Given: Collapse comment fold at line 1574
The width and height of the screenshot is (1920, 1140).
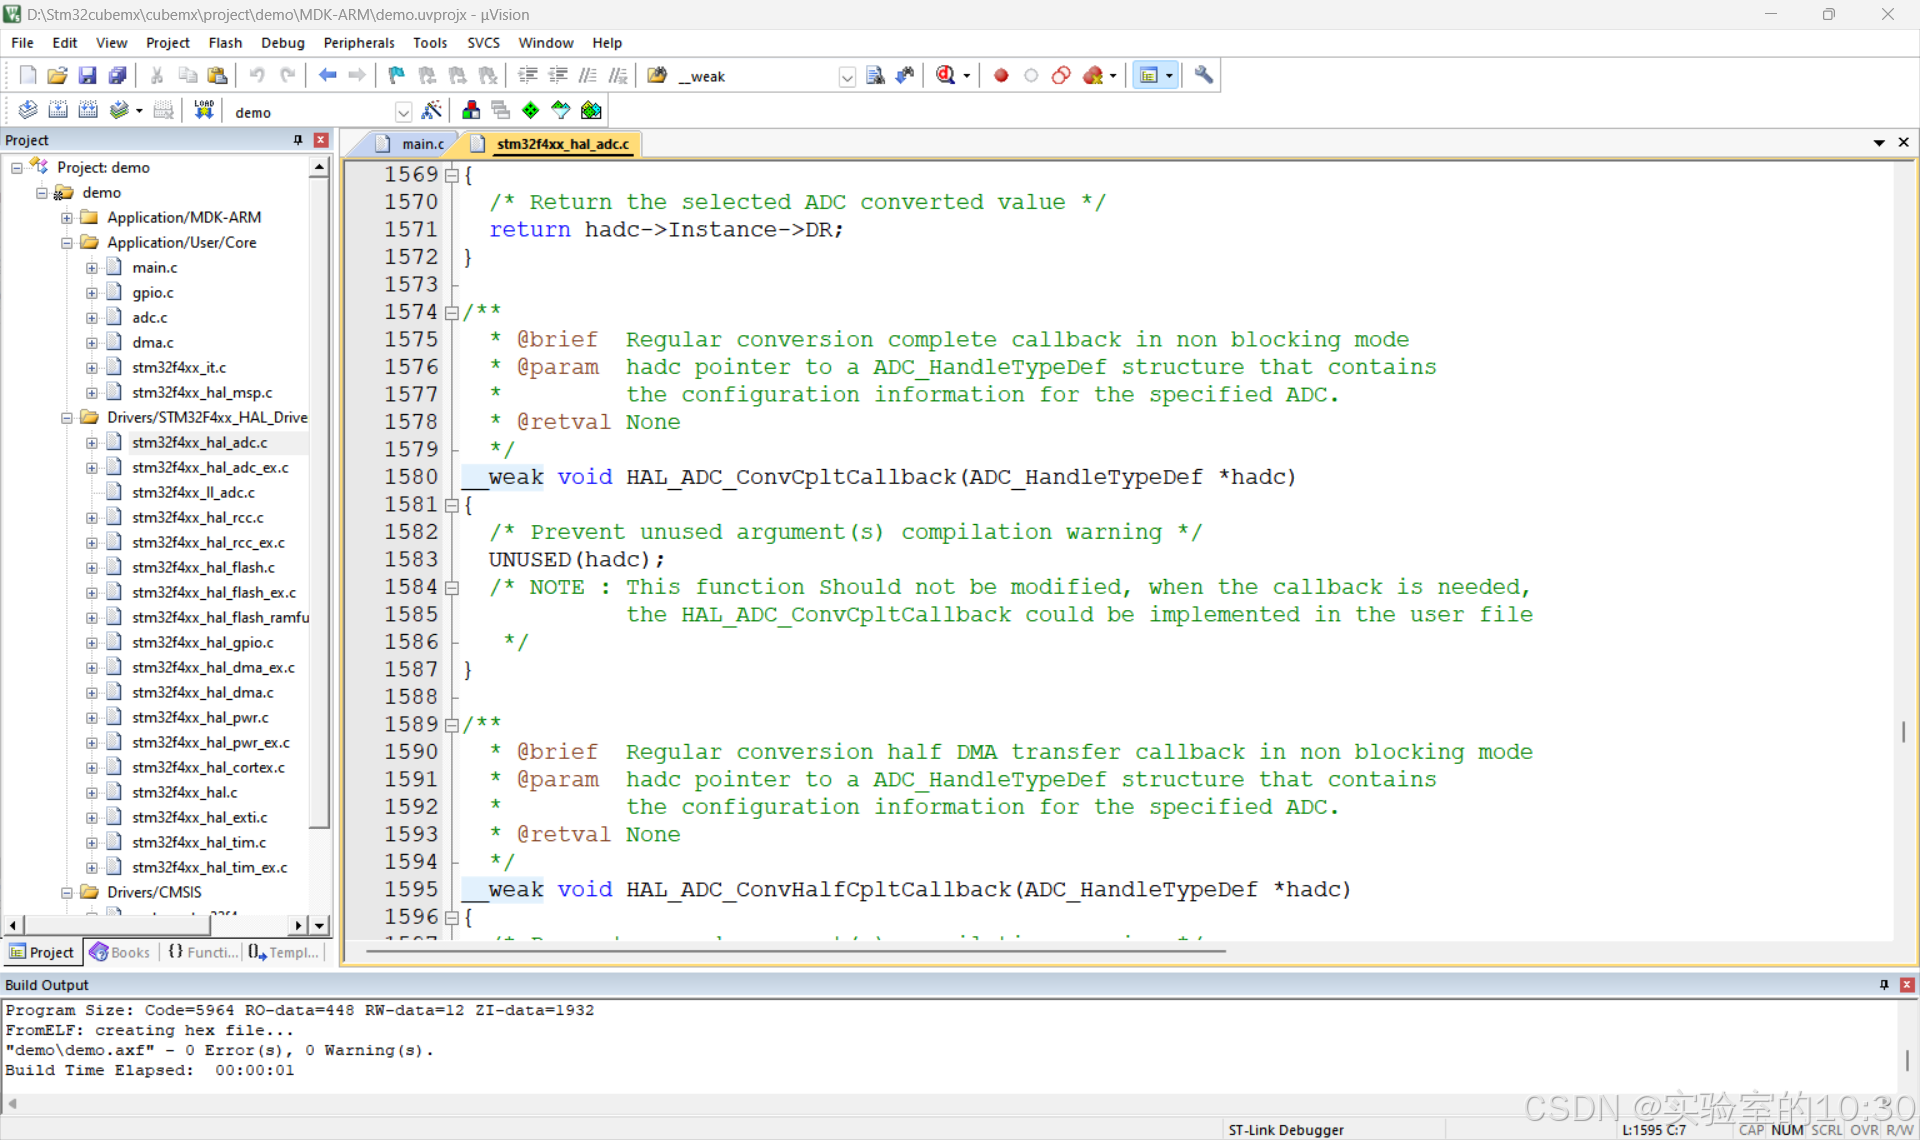Looking at the screenshot, I should click(452, 313).
